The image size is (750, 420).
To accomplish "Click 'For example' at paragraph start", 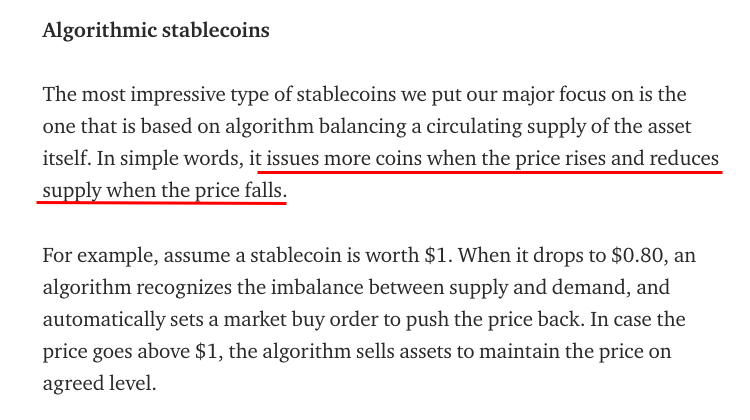I will pyautogui.click(x=98, y=256).
